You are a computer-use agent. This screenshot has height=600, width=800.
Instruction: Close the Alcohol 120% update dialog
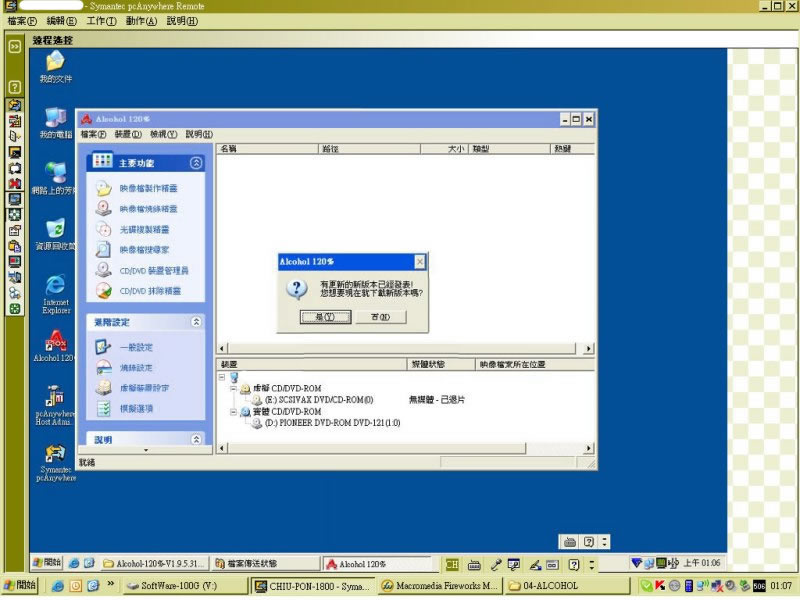tap(419, 262)
